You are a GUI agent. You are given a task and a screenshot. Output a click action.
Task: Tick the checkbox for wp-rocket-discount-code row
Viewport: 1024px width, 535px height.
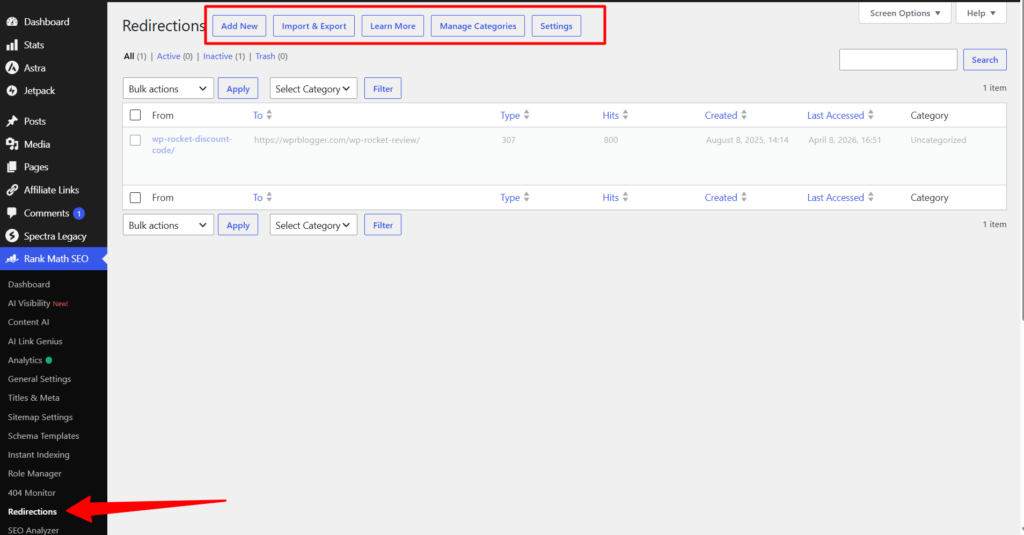[x=135, y=140]
